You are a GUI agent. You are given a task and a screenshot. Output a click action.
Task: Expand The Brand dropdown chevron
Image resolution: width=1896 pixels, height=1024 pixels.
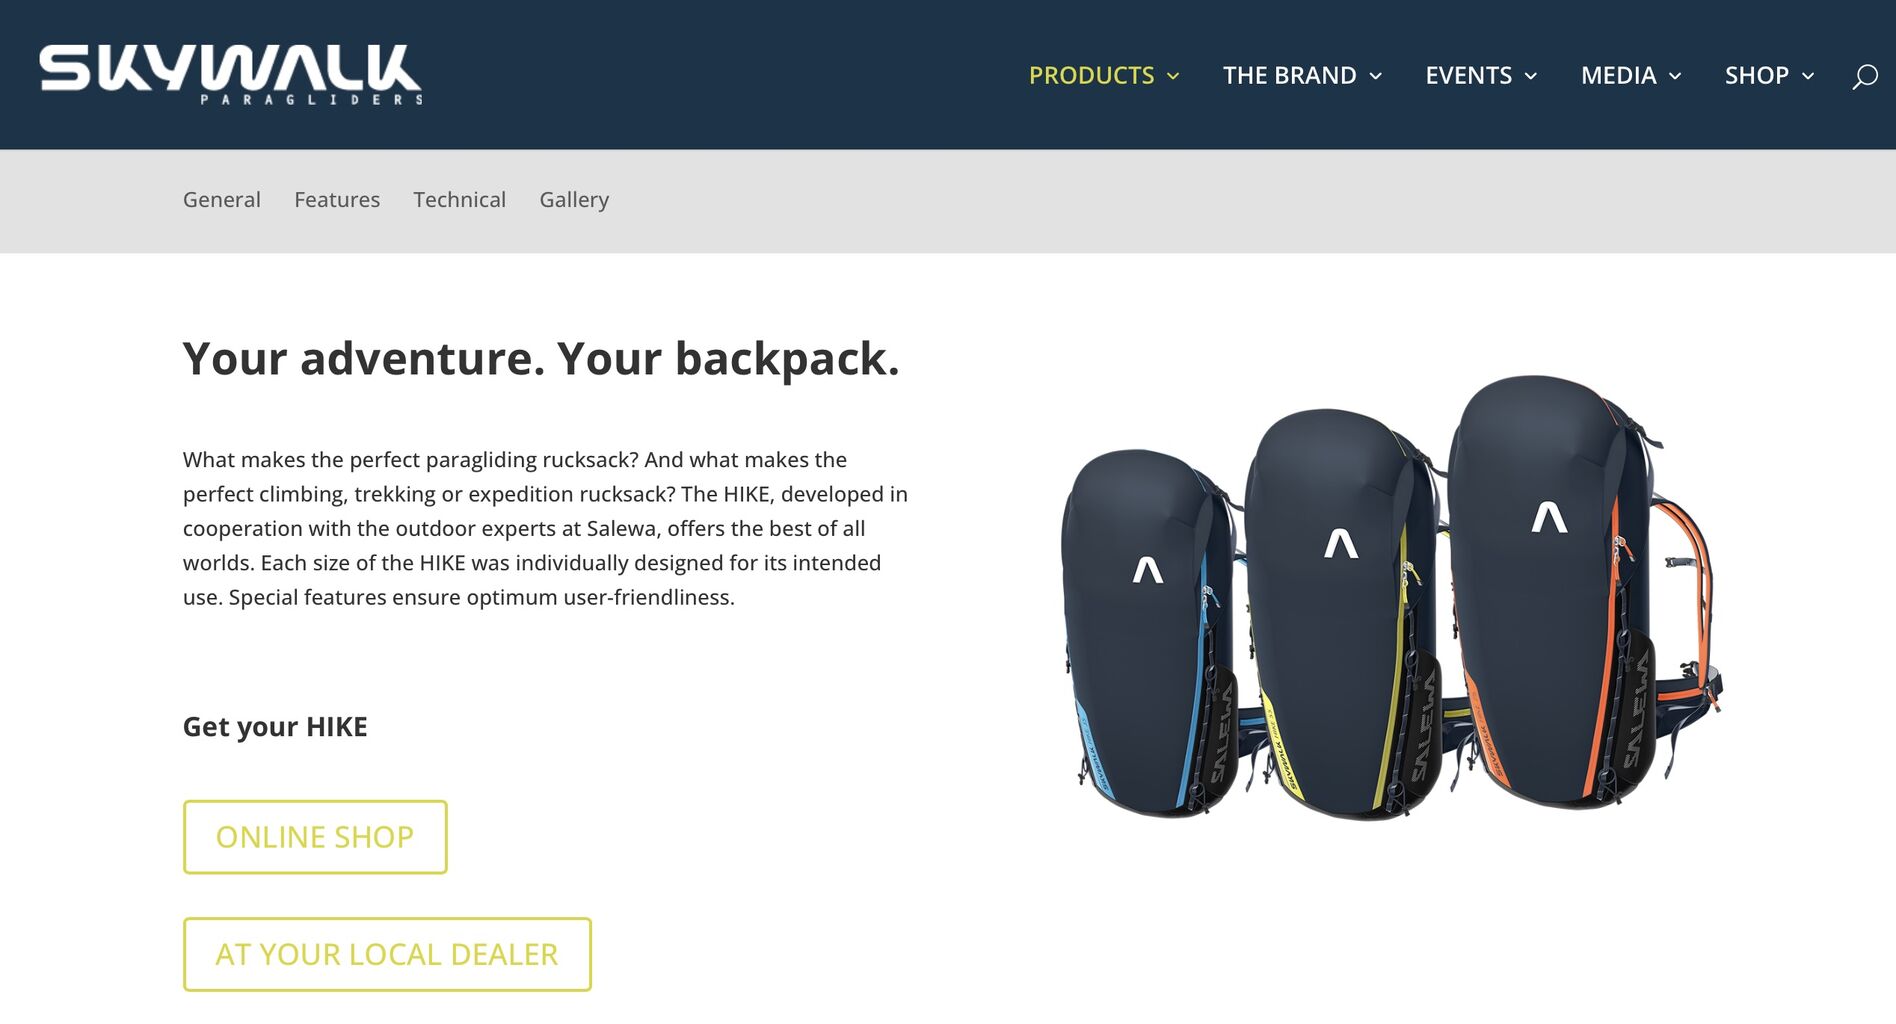(1375, 76)
